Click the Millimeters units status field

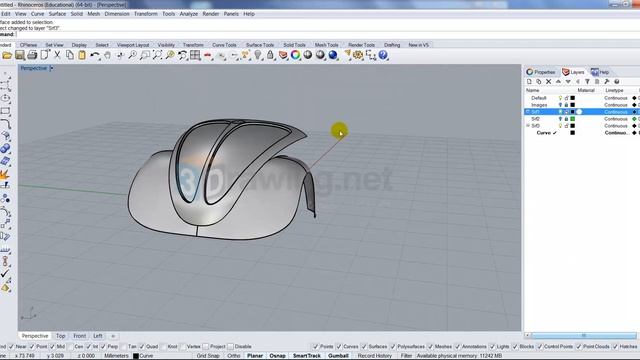coord(116,356)
